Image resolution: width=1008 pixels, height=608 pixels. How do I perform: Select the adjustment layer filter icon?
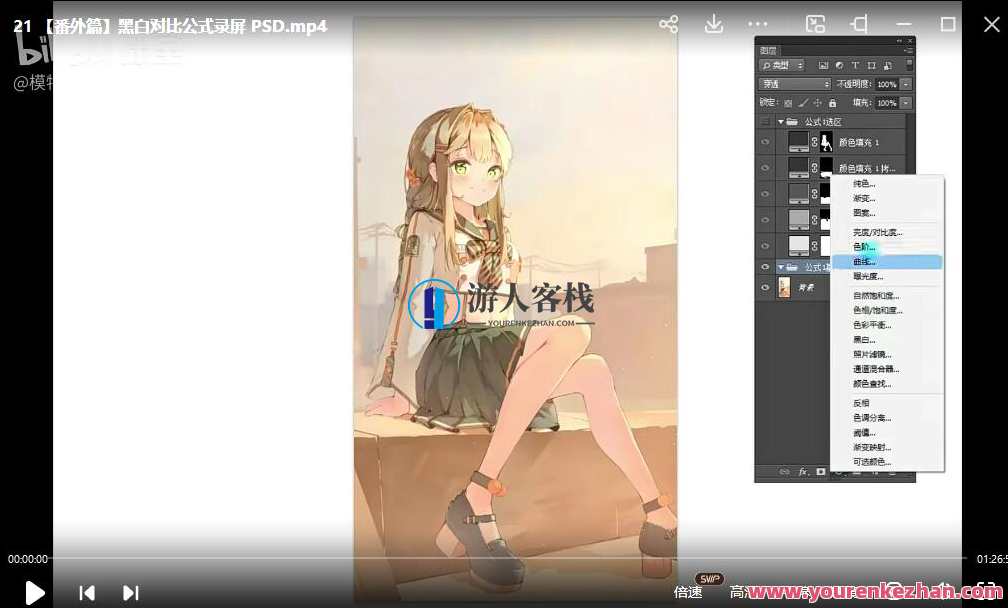tap(840, 65)
